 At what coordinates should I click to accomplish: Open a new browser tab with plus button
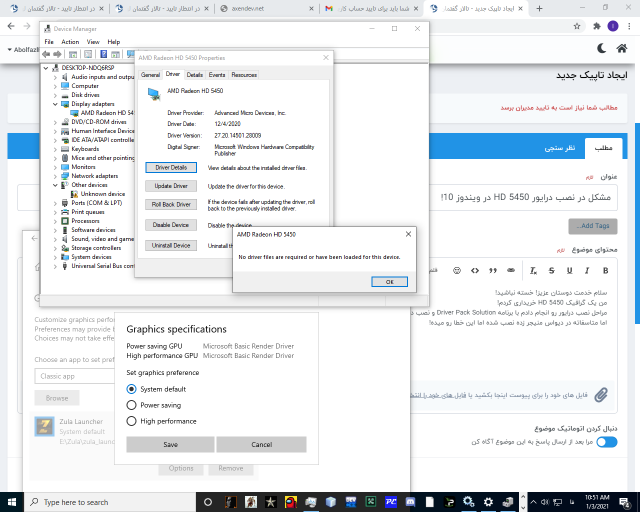coord(539,8)
